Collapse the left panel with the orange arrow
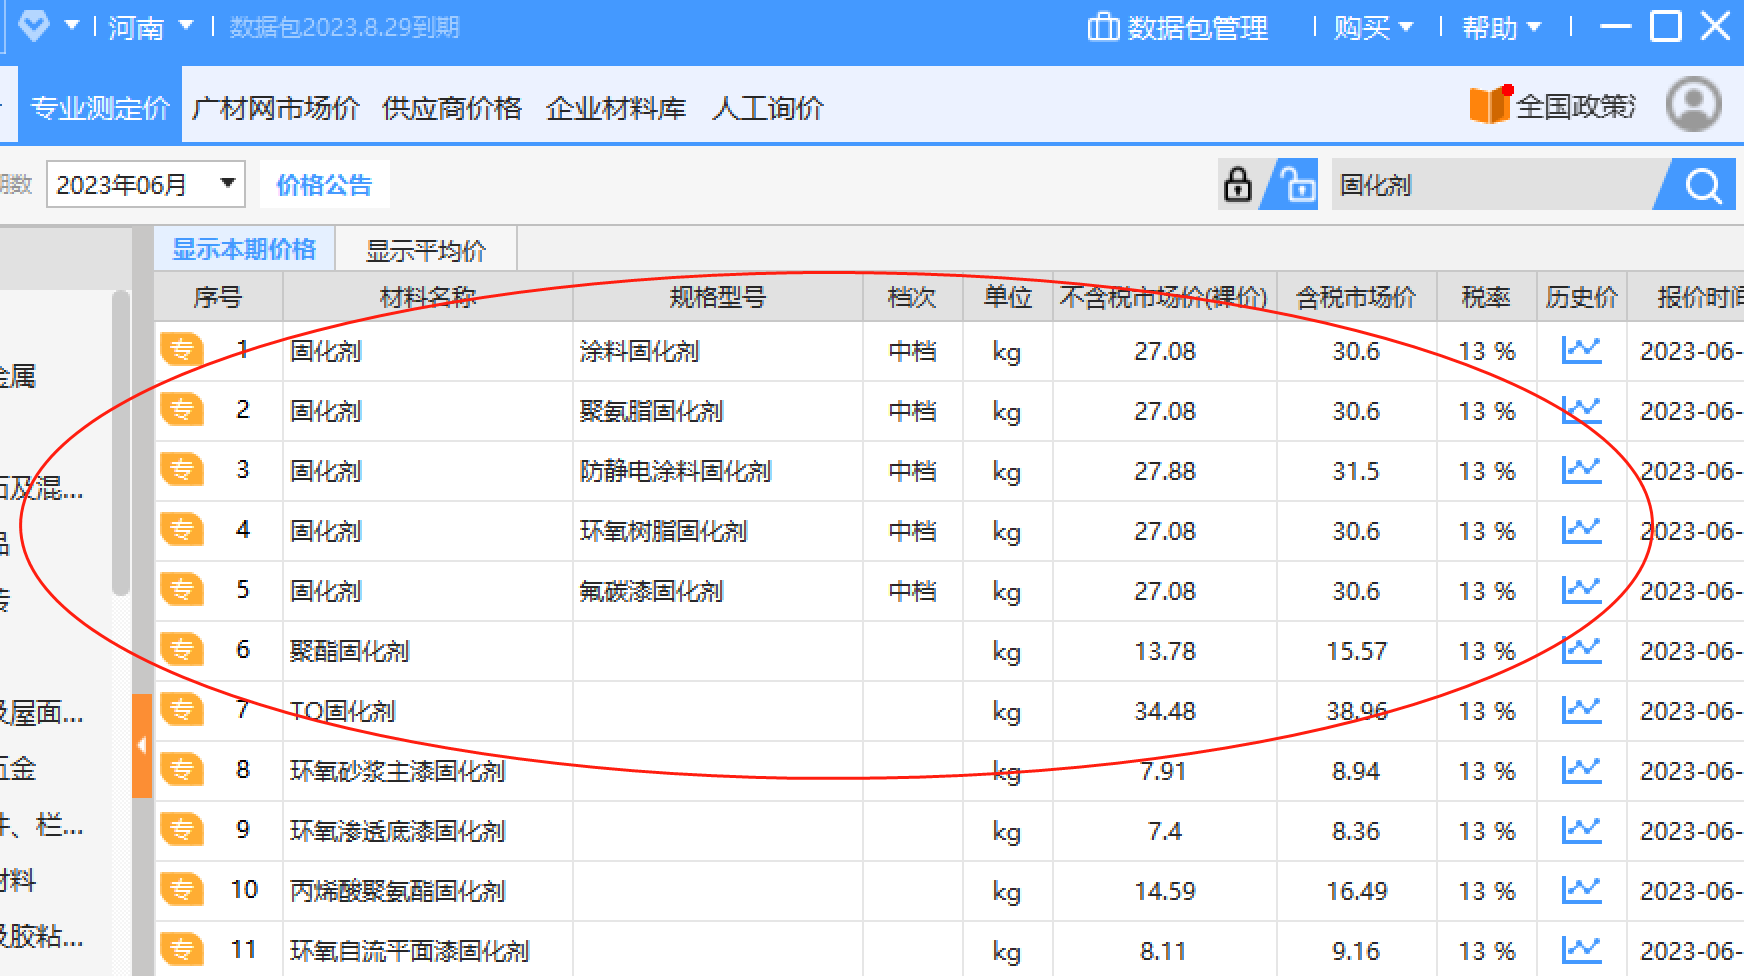The image size is (1744, 976). (142, 745)
